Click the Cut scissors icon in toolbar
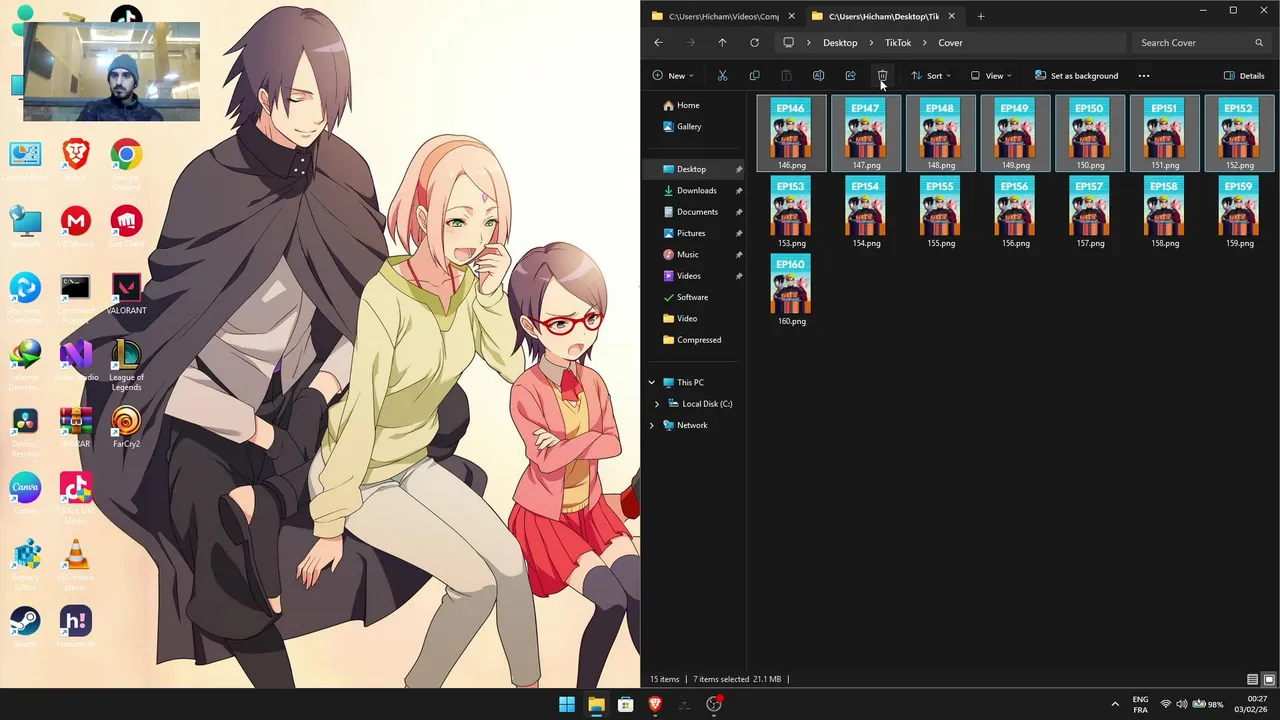This screenshot has width=1280, height=720. coord(722,76)
